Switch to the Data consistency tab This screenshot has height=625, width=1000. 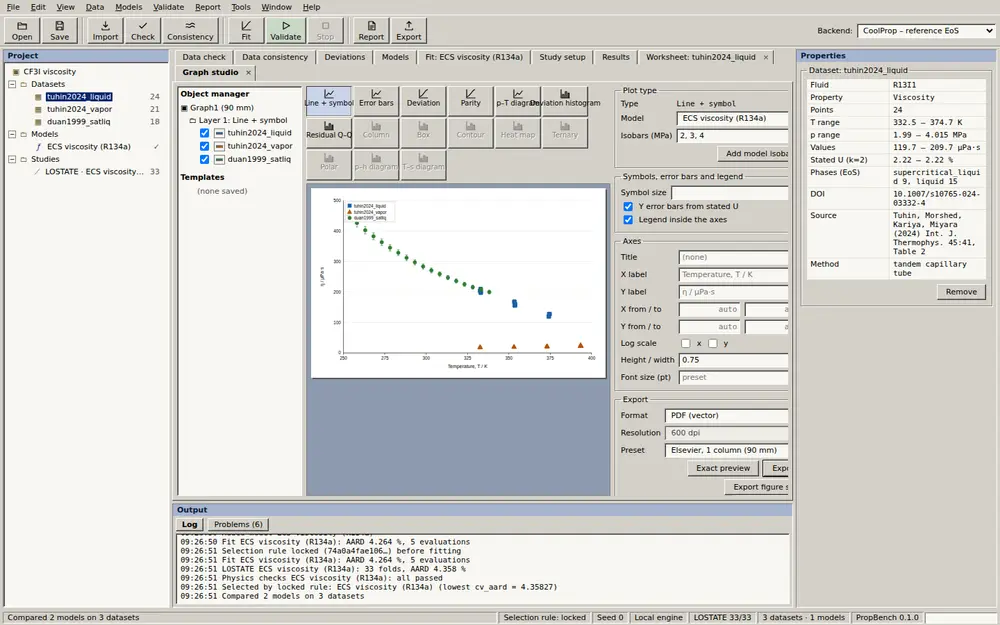click(x=275, y=57)
